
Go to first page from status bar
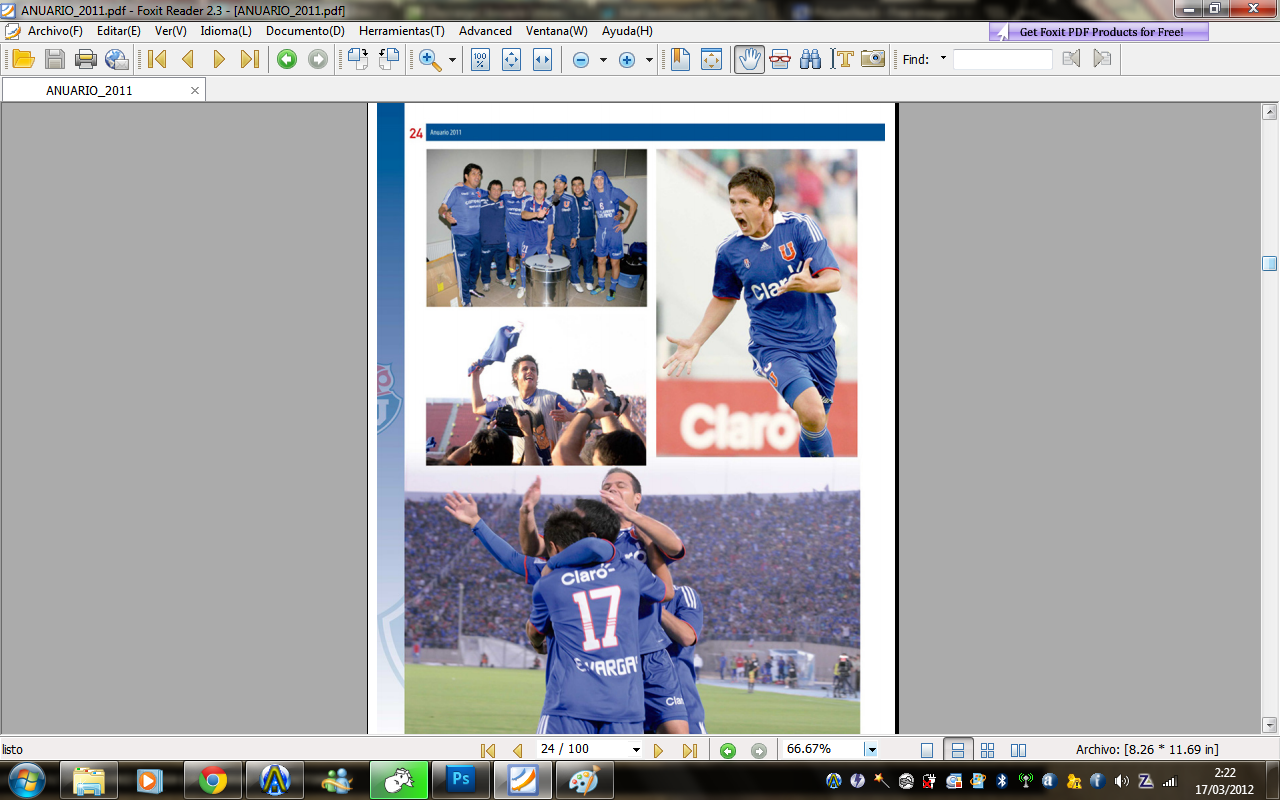pyautogui.click(x=488, y=750)
